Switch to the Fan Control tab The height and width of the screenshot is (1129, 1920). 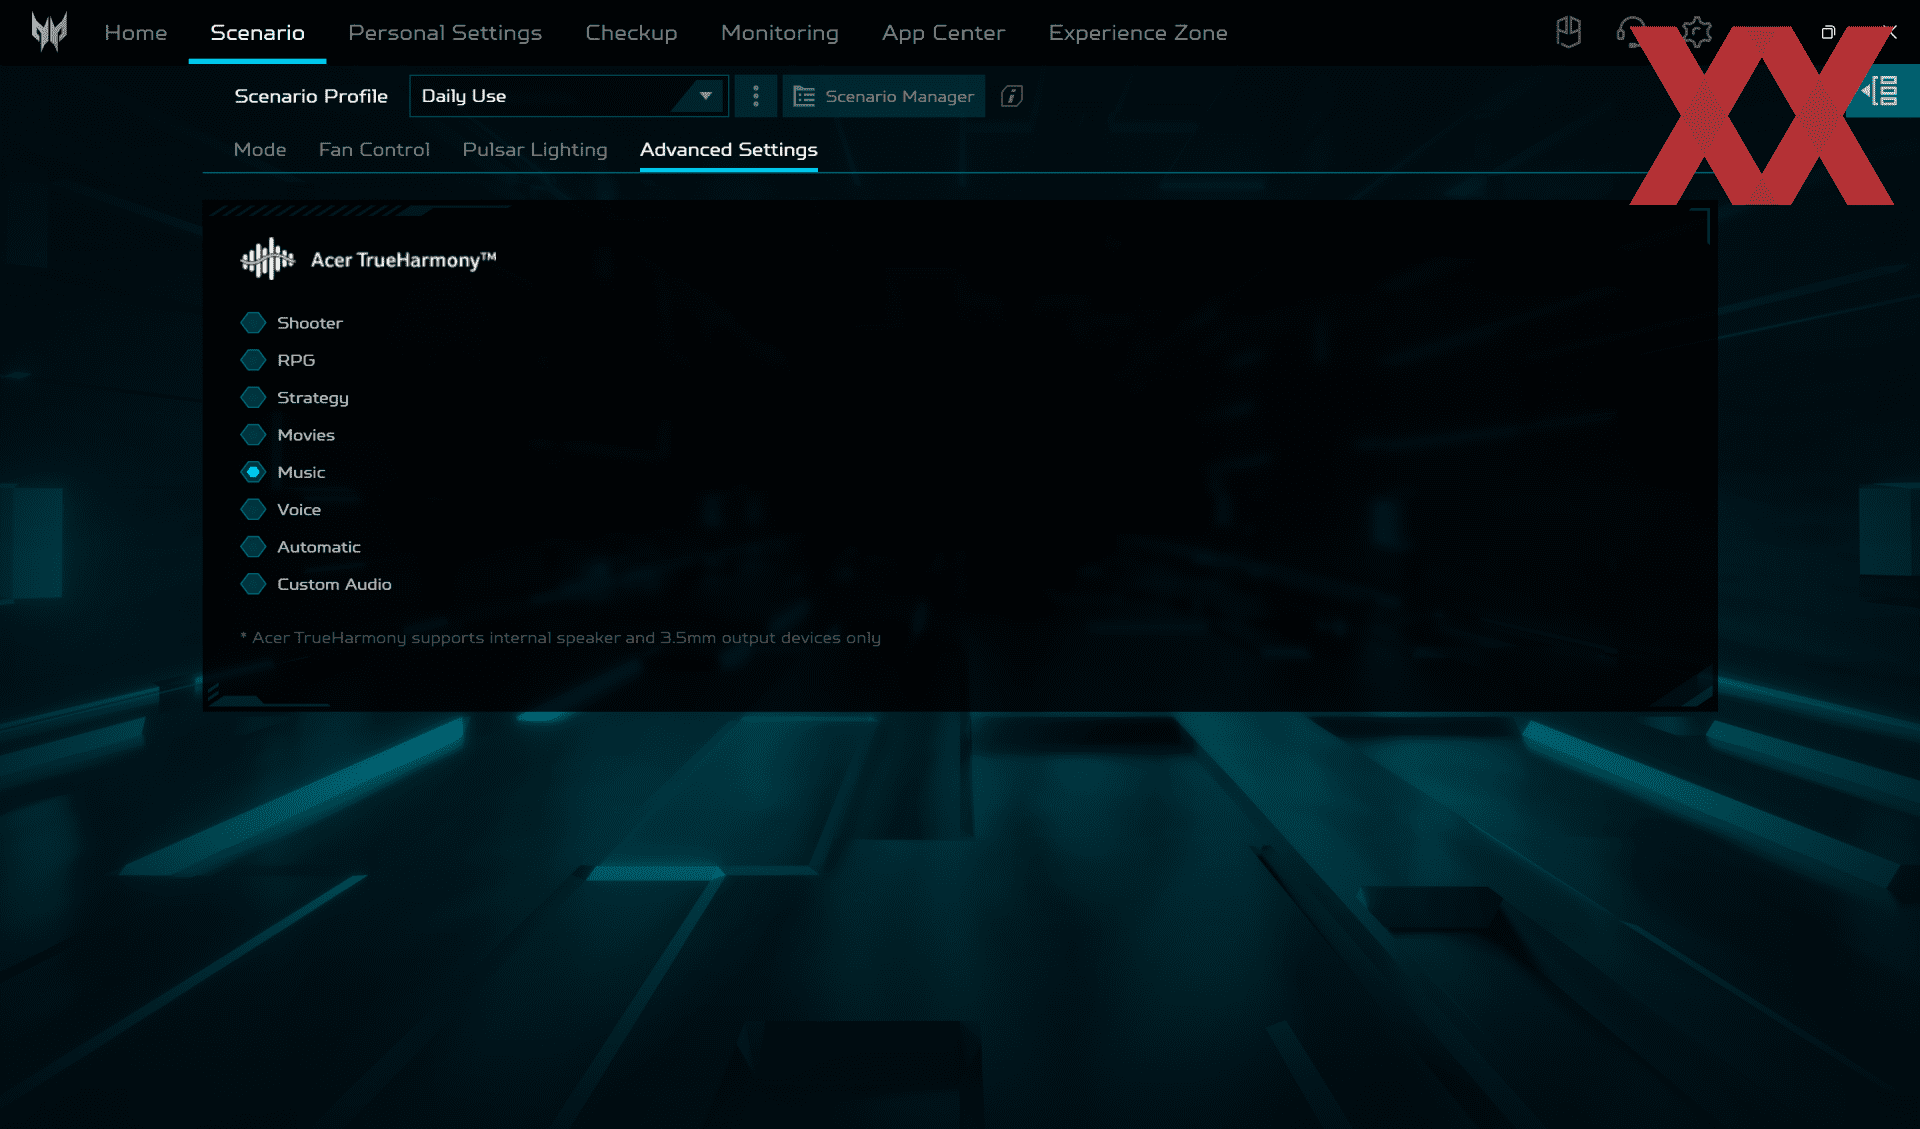pos(374,150)
